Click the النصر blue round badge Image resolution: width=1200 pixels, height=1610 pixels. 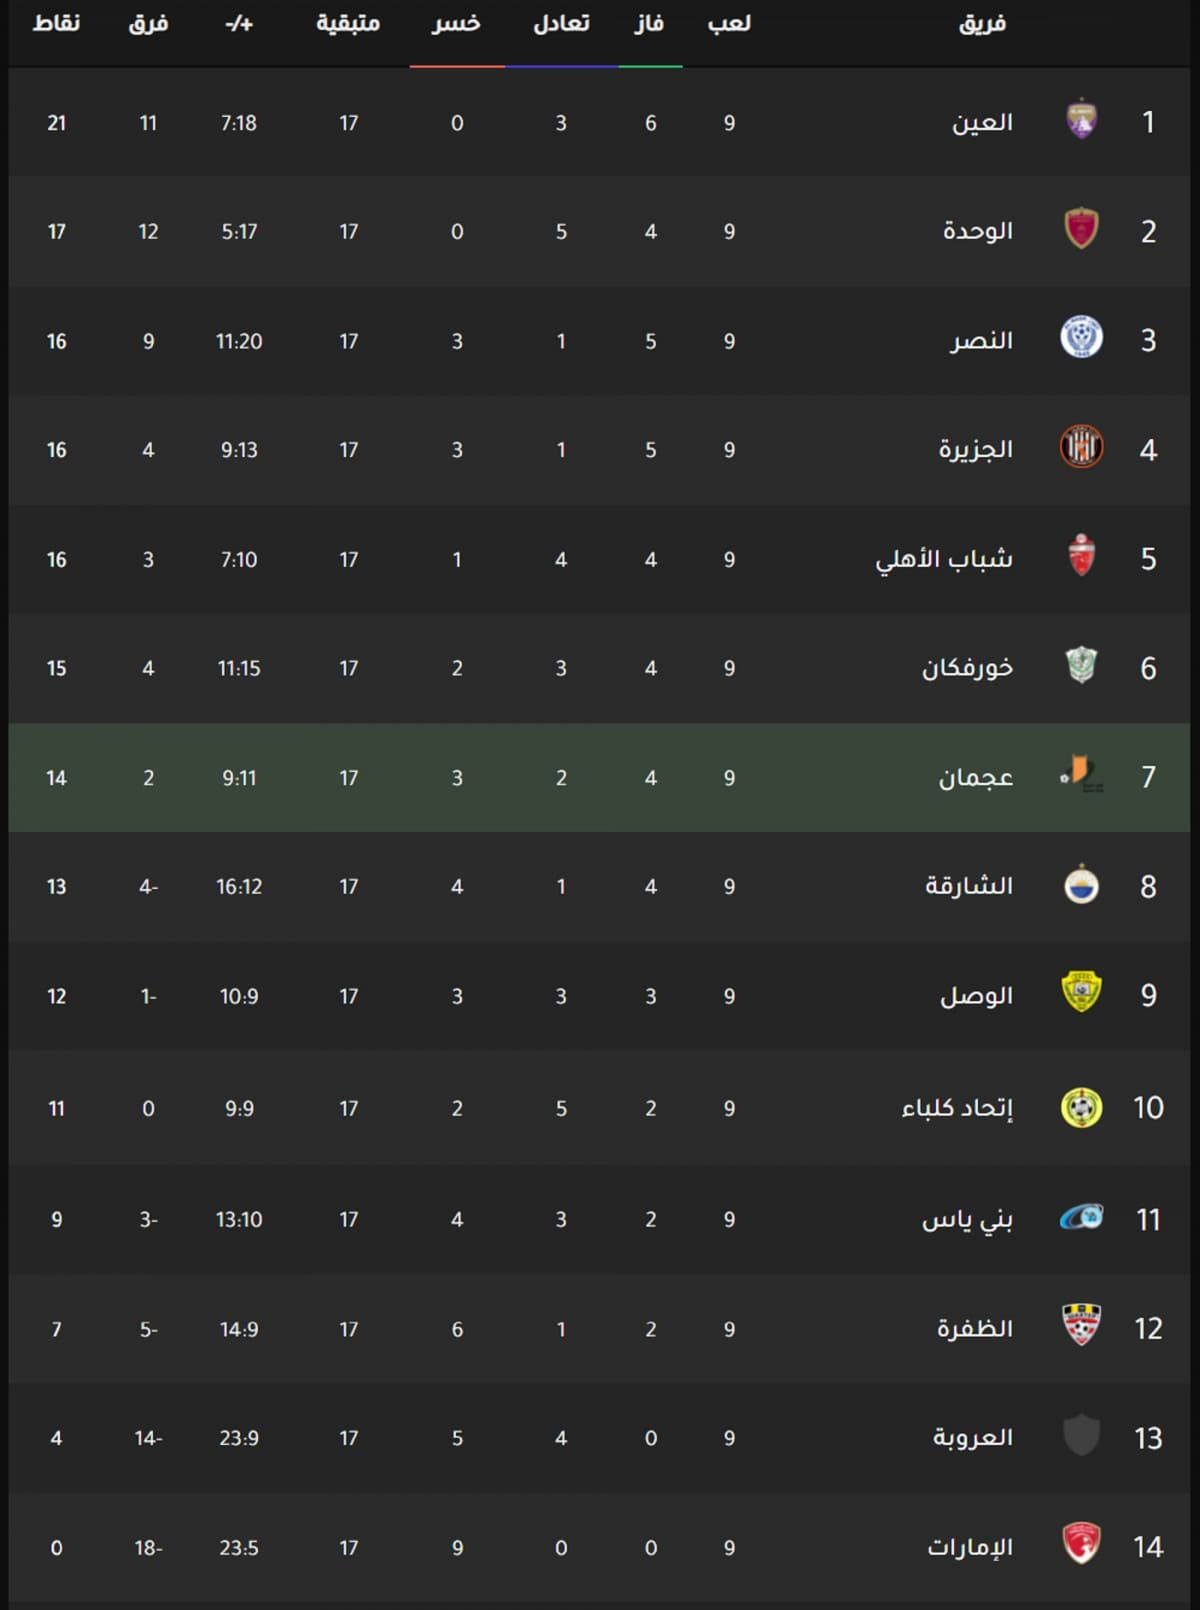(1081, 337)
